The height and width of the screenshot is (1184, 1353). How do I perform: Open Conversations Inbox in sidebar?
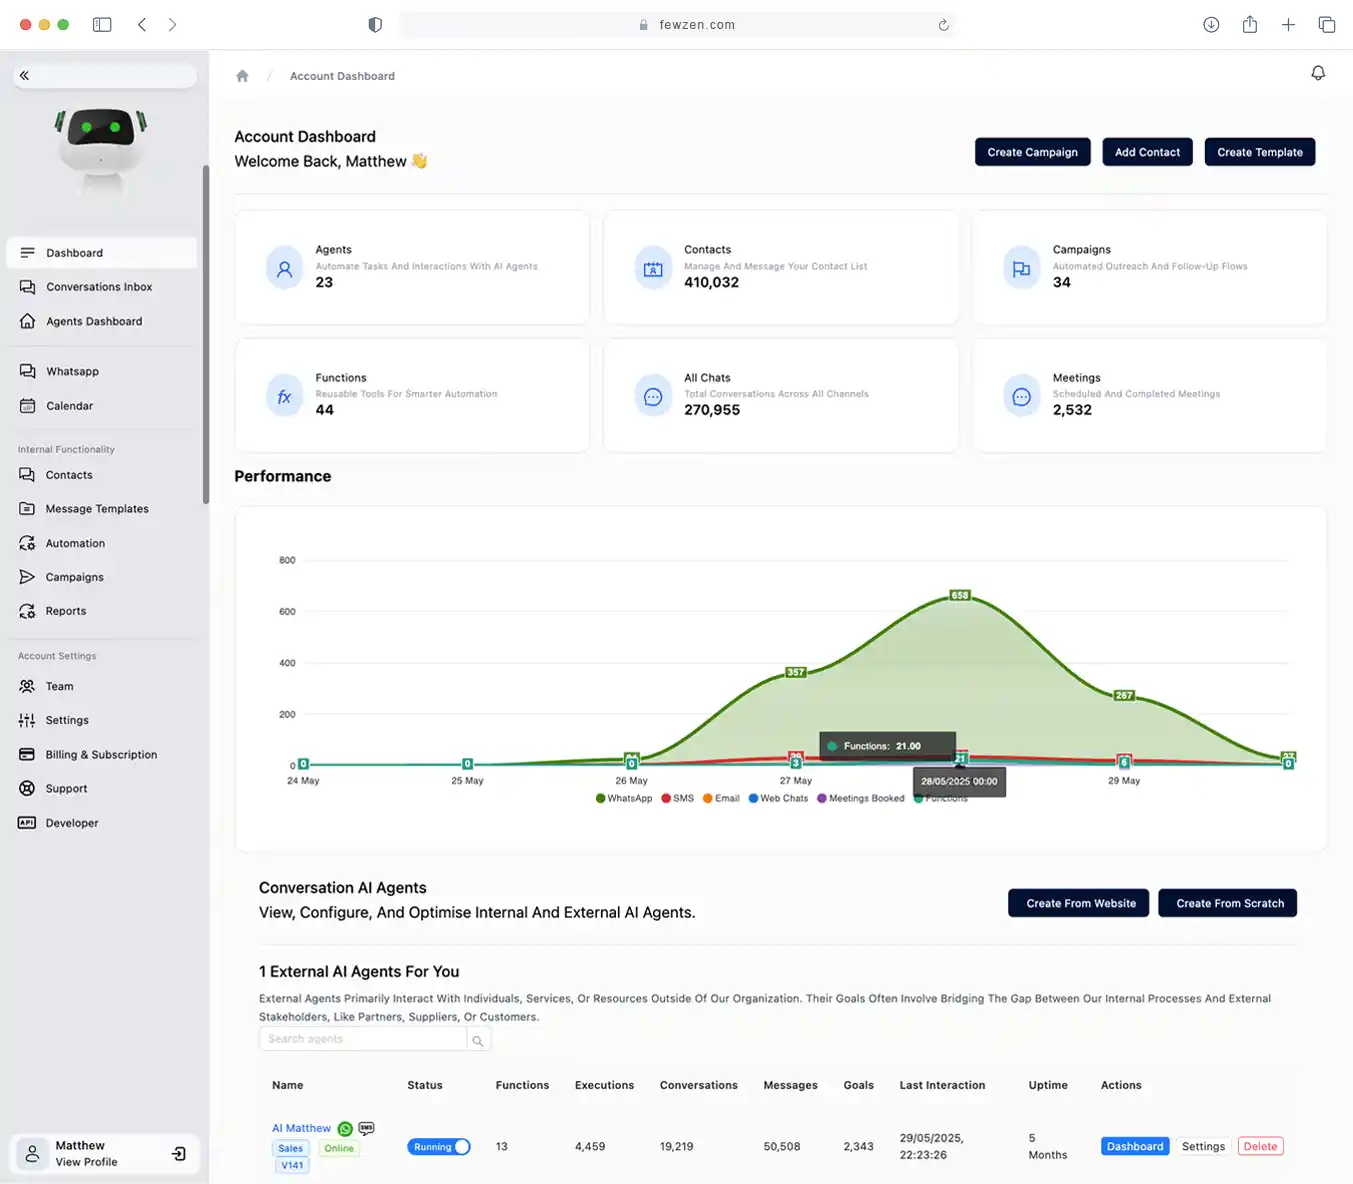coord(99,287)
